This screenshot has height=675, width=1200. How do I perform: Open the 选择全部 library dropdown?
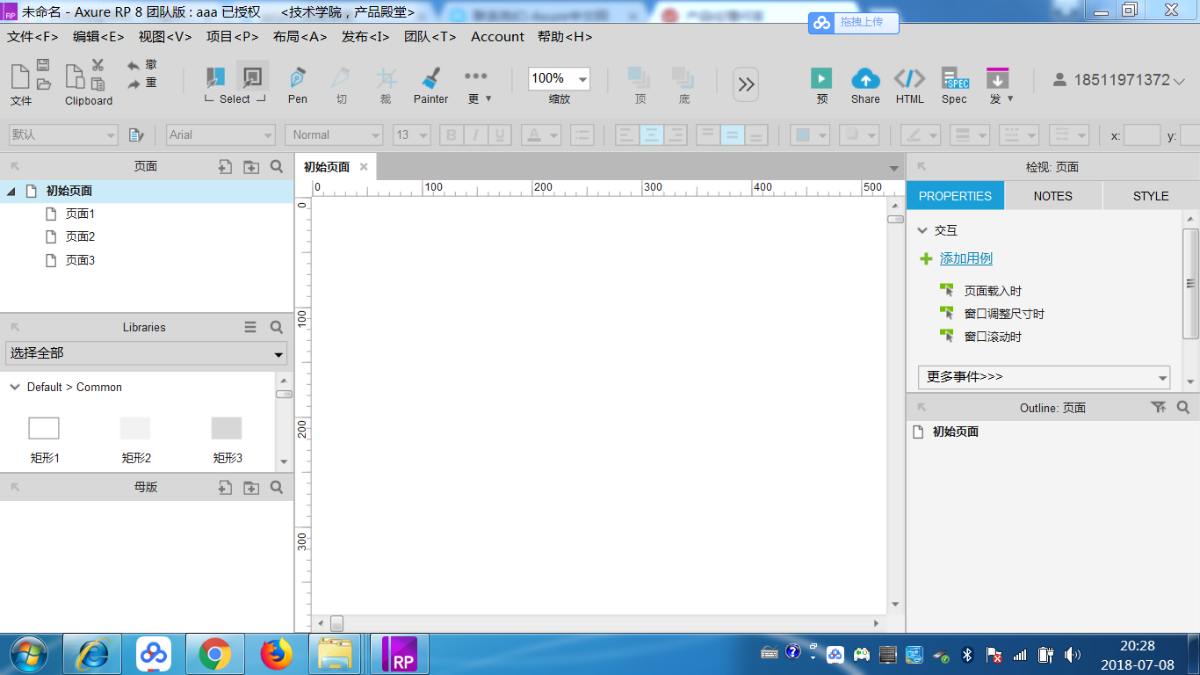146,353
